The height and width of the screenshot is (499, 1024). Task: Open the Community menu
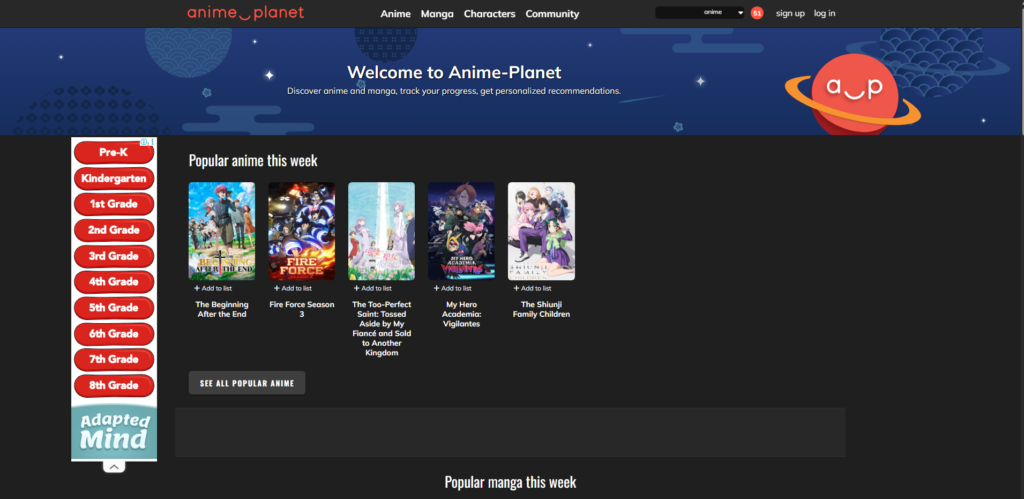click(552, 14)
